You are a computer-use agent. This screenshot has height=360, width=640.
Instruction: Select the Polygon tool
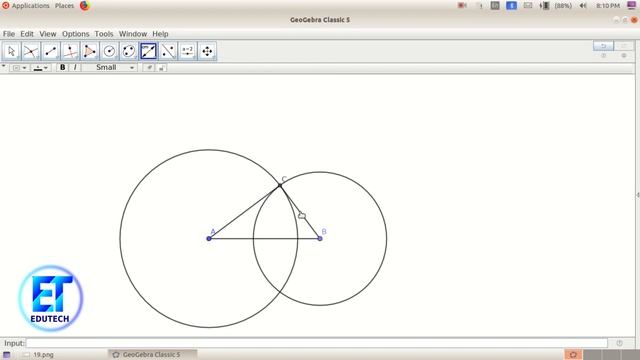coord(90,51)
